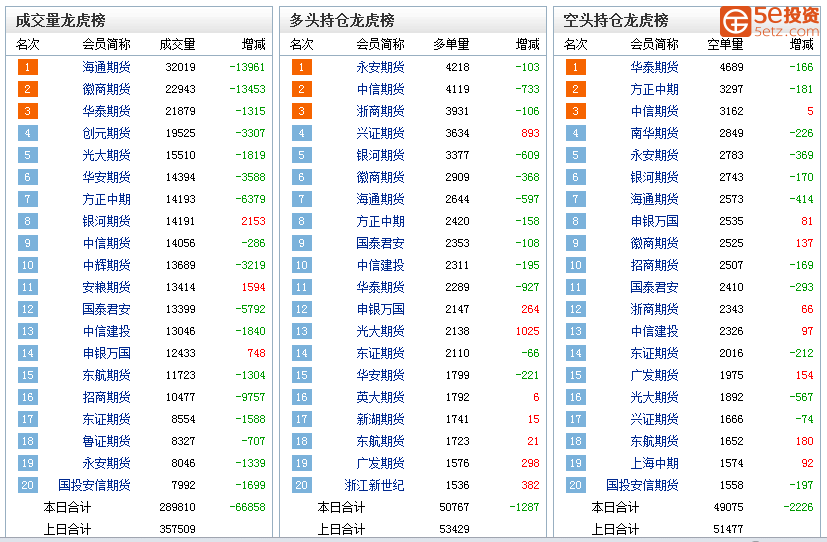Click short position value 3297

click(x=731, y=89)
